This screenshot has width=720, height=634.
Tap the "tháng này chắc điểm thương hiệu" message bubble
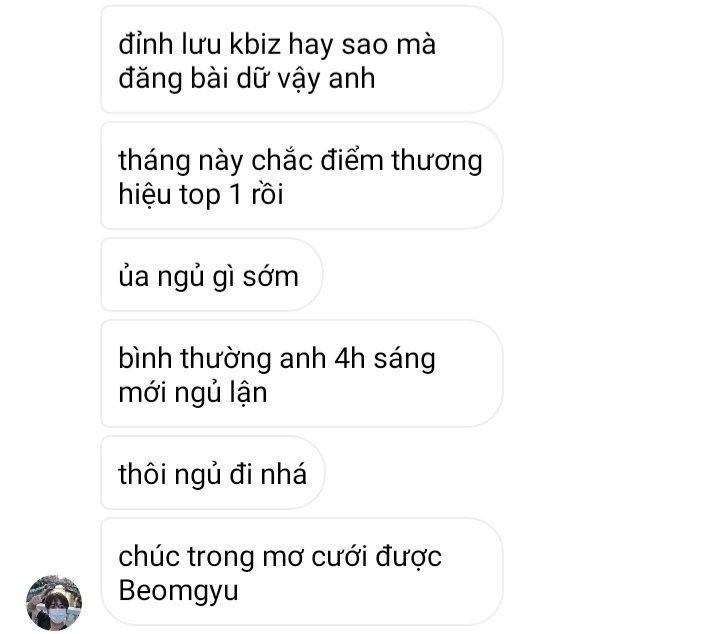click(301, 175)
